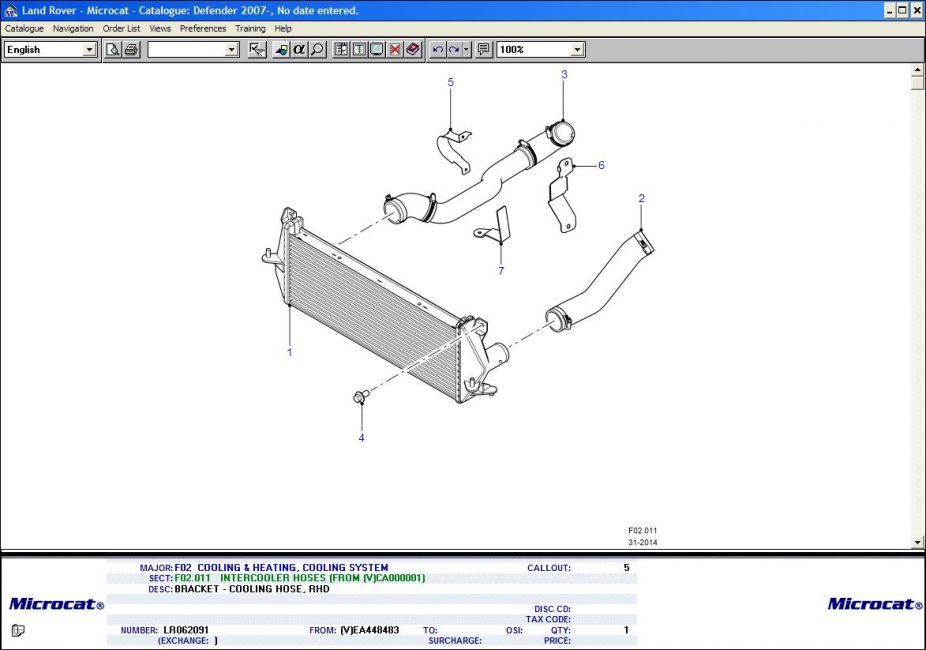The height and width of the screenshot is (650, 926).
Task: Click the magnifying glass search icon
Action: click(317, 50)
